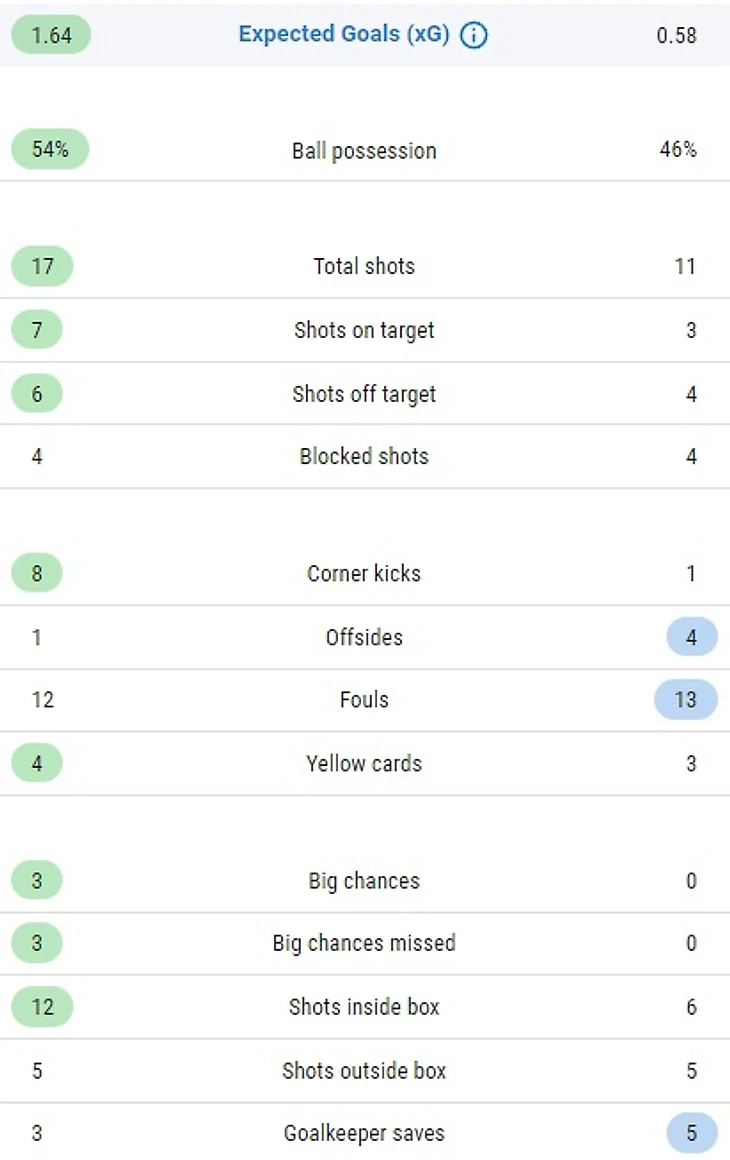The width and height of the screenshot is (730, 1160).
Task: Click the blue 13 fouls badge
Action: (x=685, y=699)
